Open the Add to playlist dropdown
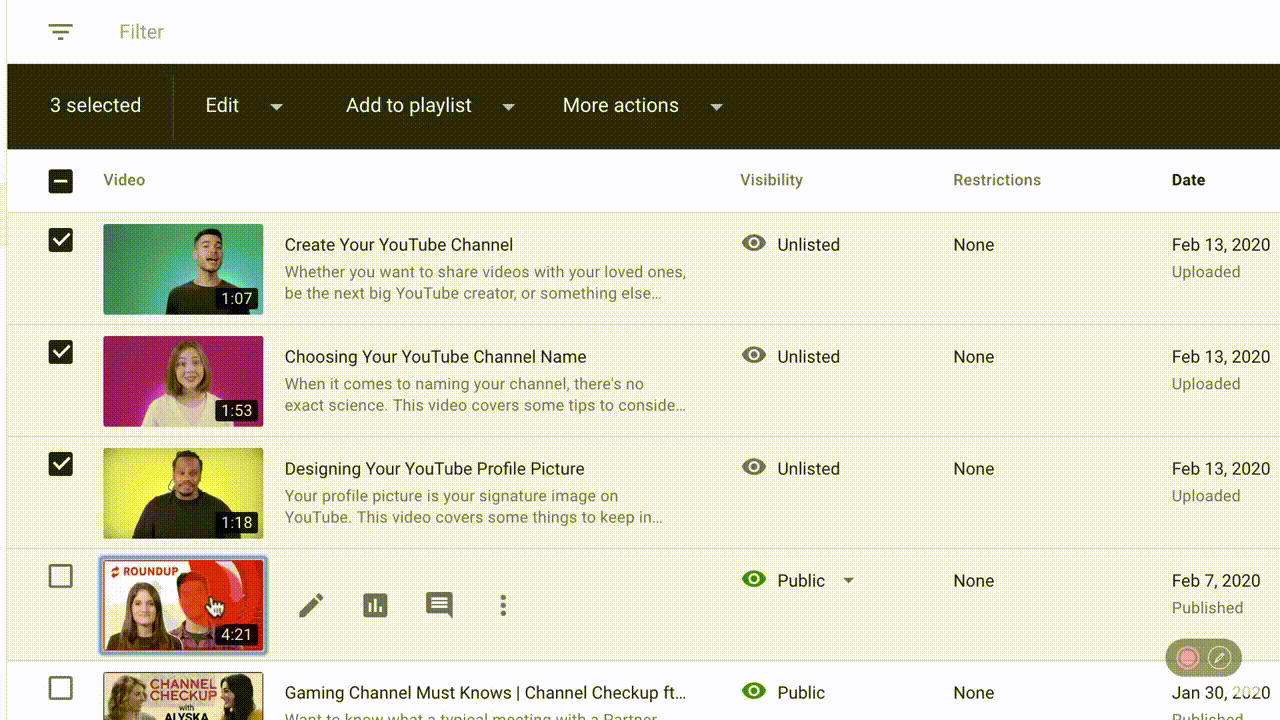The width and height of the screenshot is (1280, 720). tap(430, 106)
